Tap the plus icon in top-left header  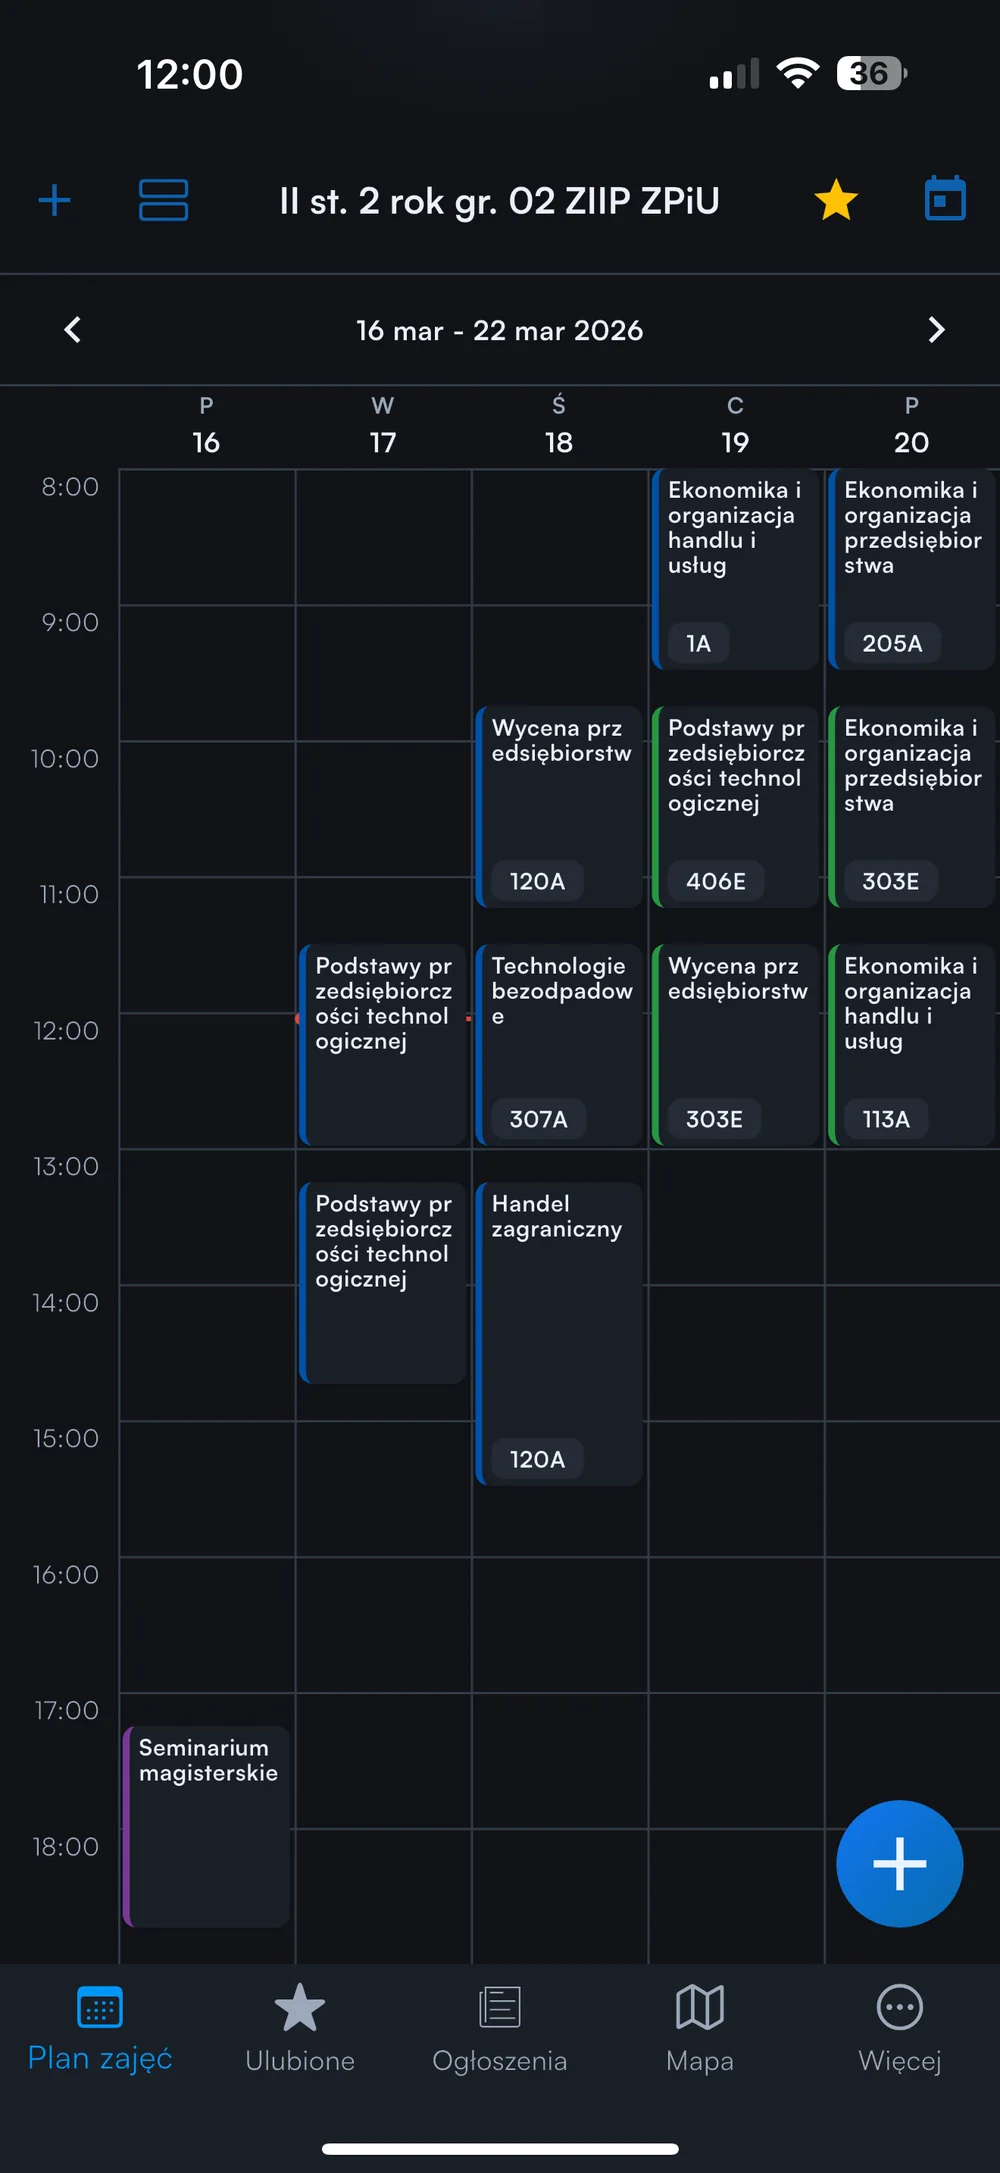pyautogui.click(x=54, y=201)
